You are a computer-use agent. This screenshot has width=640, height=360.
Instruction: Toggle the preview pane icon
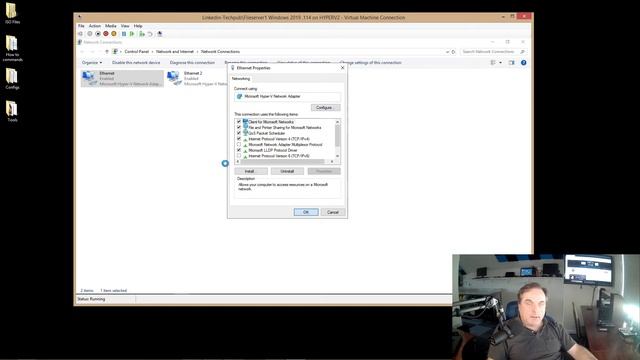(511, 62)
